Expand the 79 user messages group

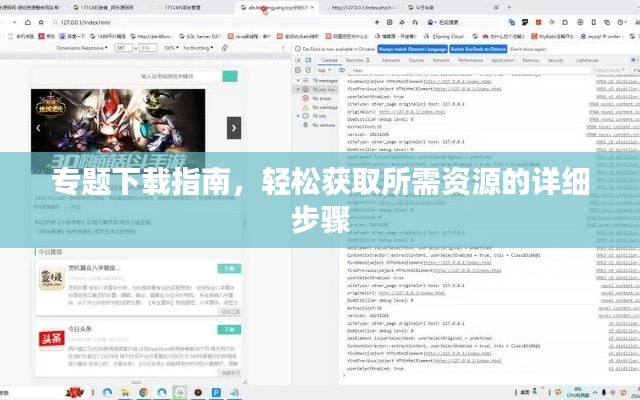pos(298,89)
